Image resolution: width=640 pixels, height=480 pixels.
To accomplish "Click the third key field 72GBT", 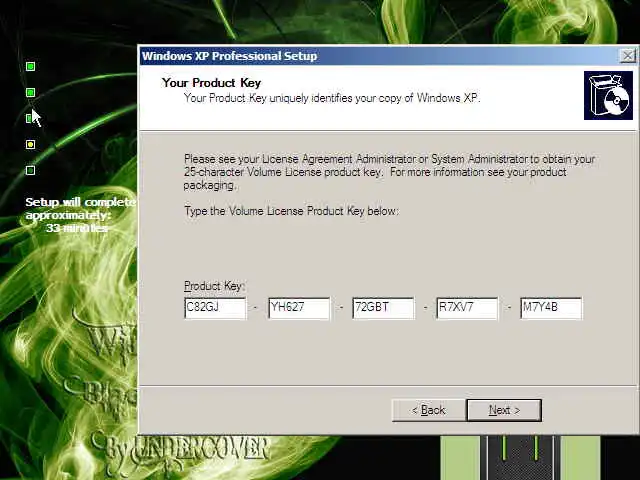I will coord(383,308).
